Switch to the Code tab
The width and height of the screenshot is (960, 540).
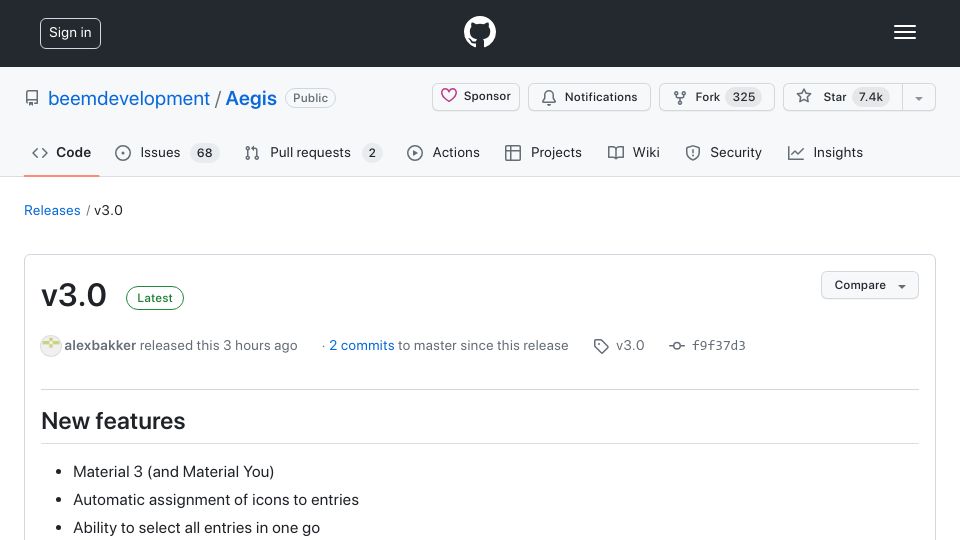61,152
